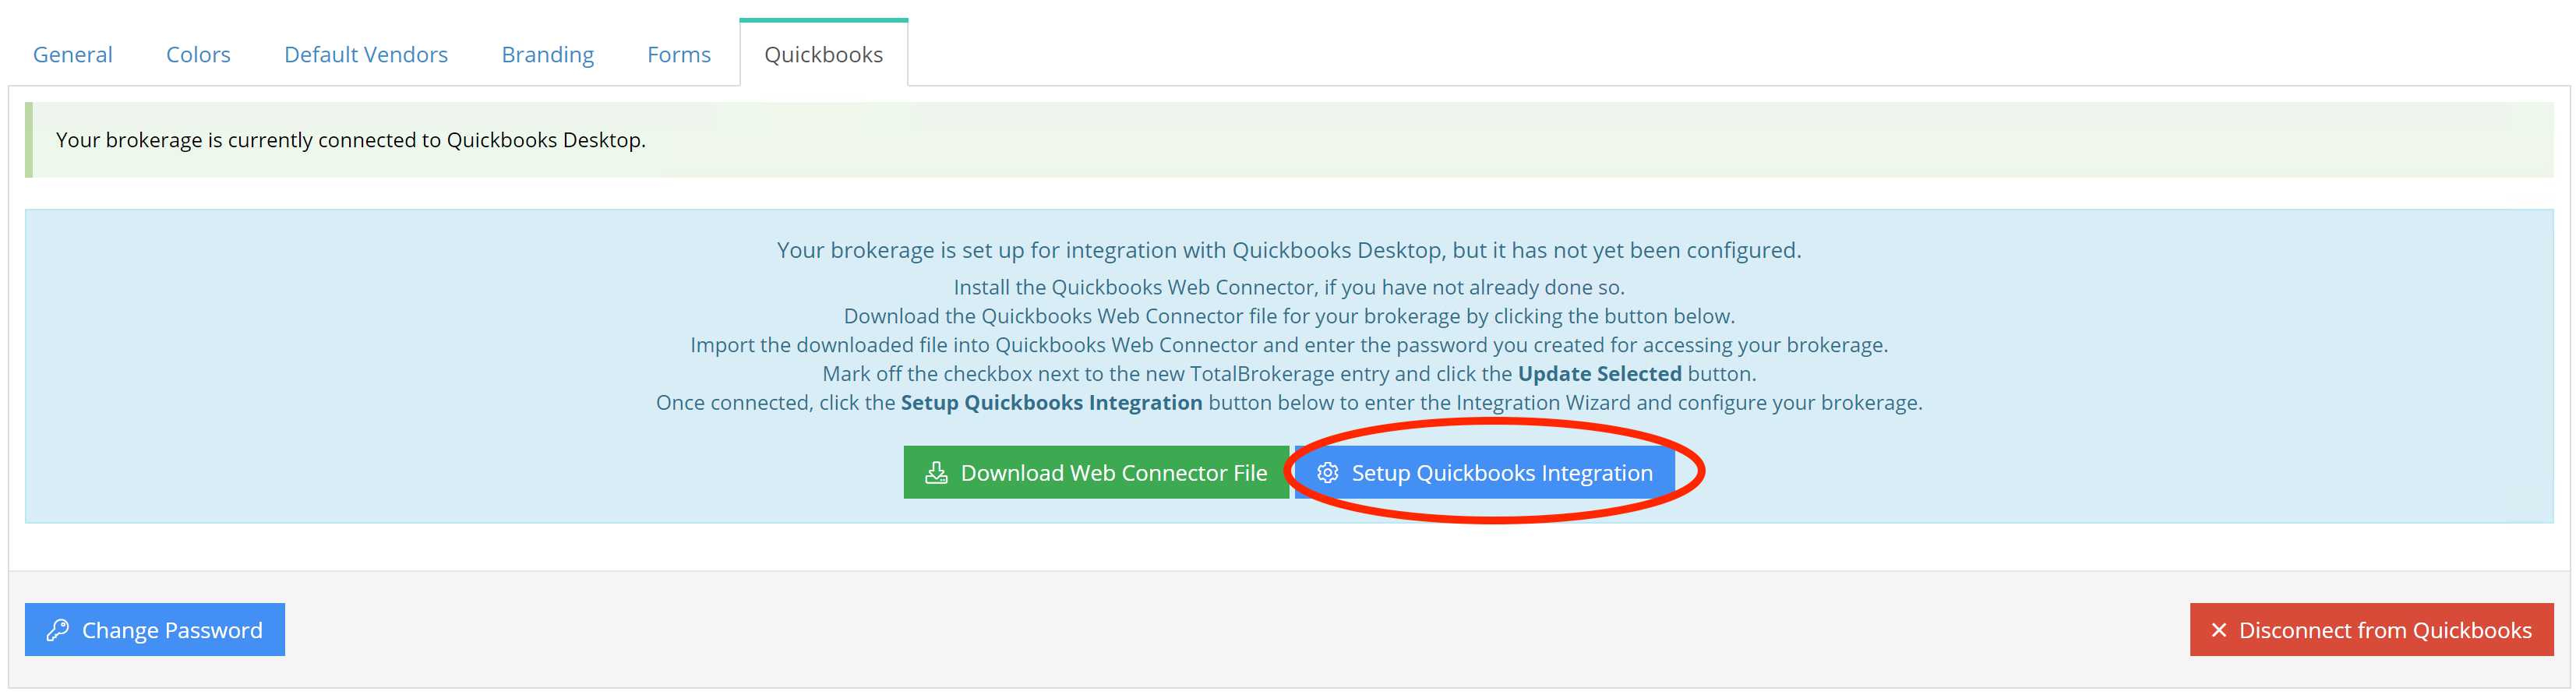Click the 'has not yet been configured' heading text

point(1289,250)
